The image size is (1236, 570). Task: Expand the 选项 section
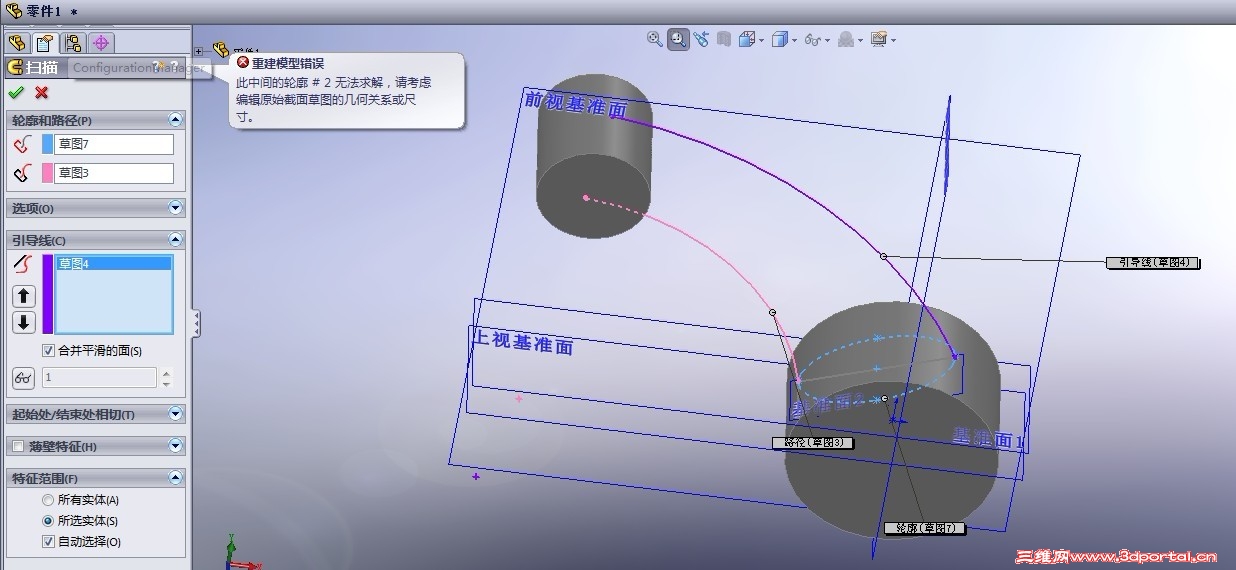[176, 208]
